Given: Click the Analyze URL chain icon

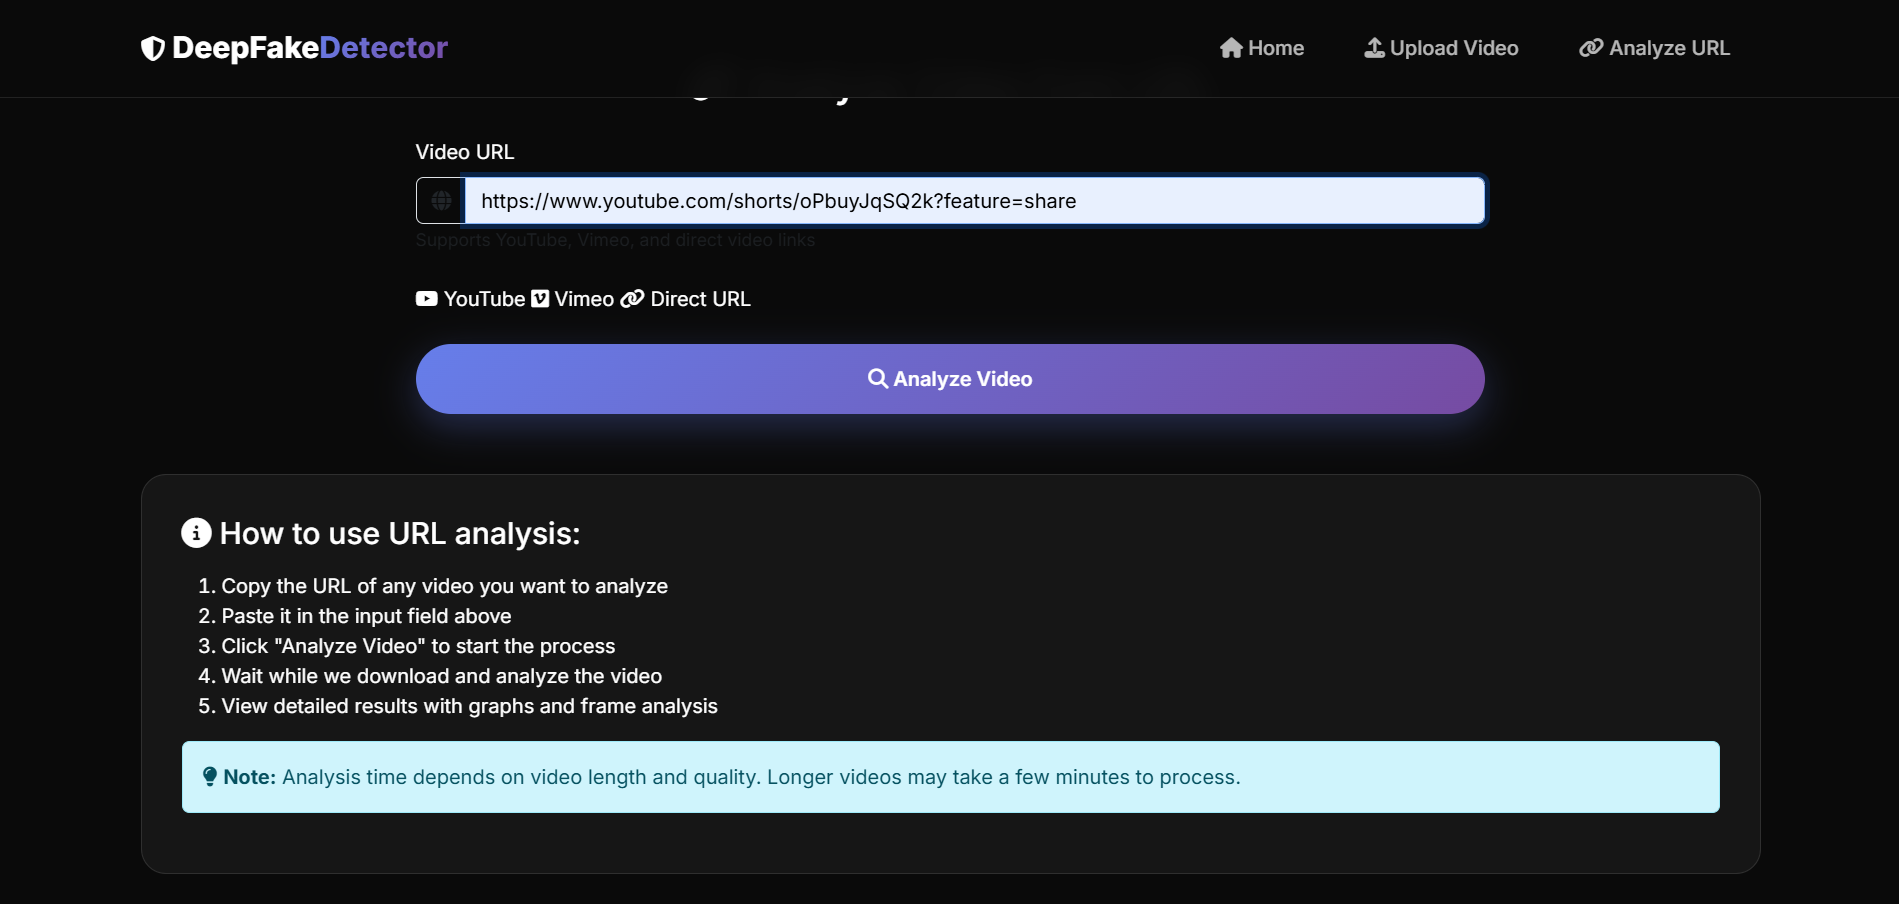Looking at the screenshot, I should pos(1591,48).
